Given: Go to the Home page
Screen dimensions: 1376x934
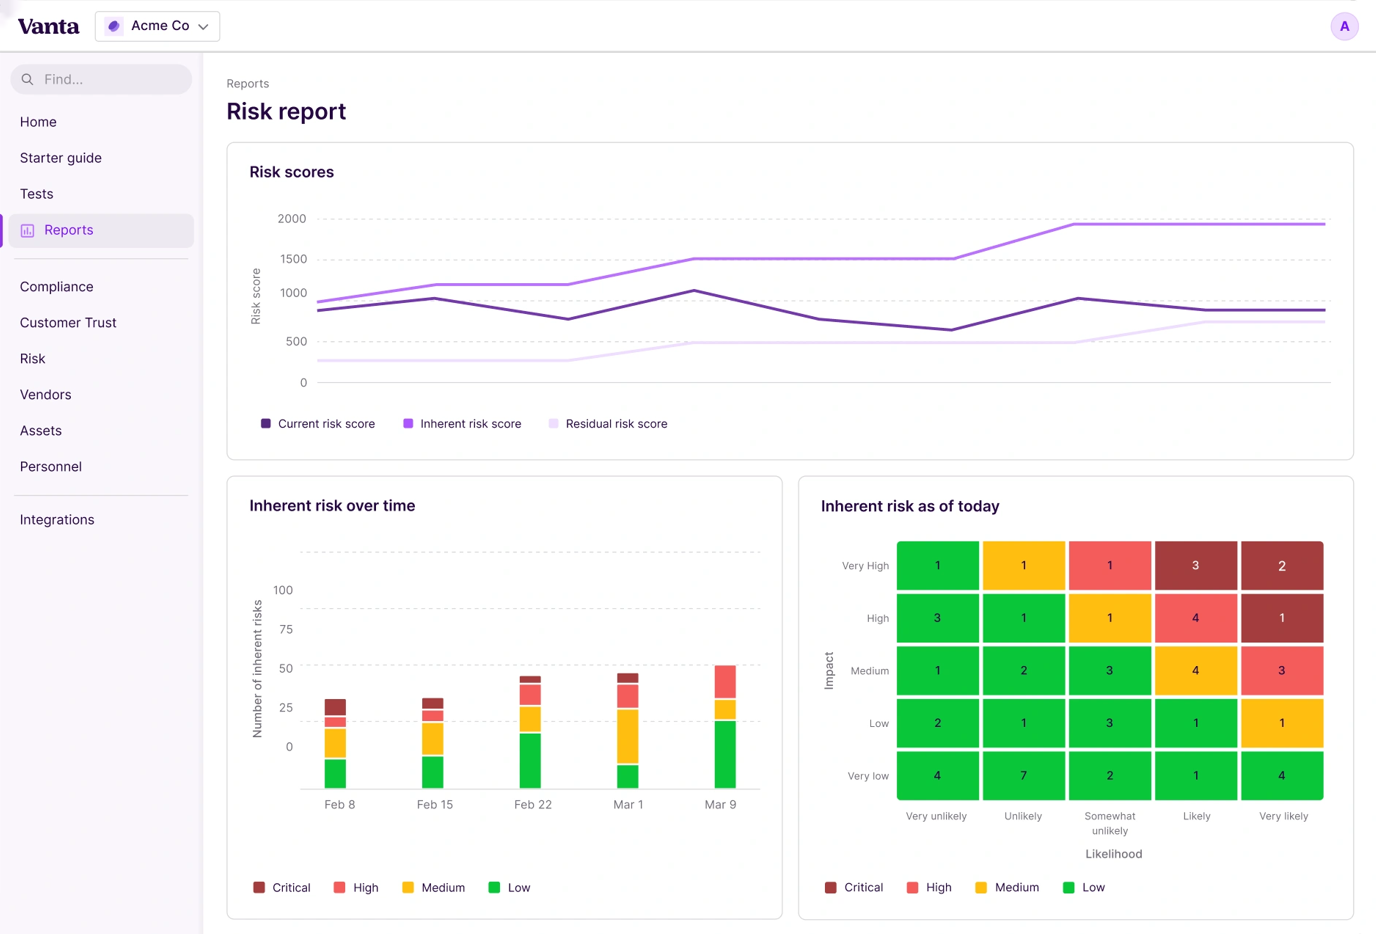Looking at the screenshot, I should click(x=38, y=121).
